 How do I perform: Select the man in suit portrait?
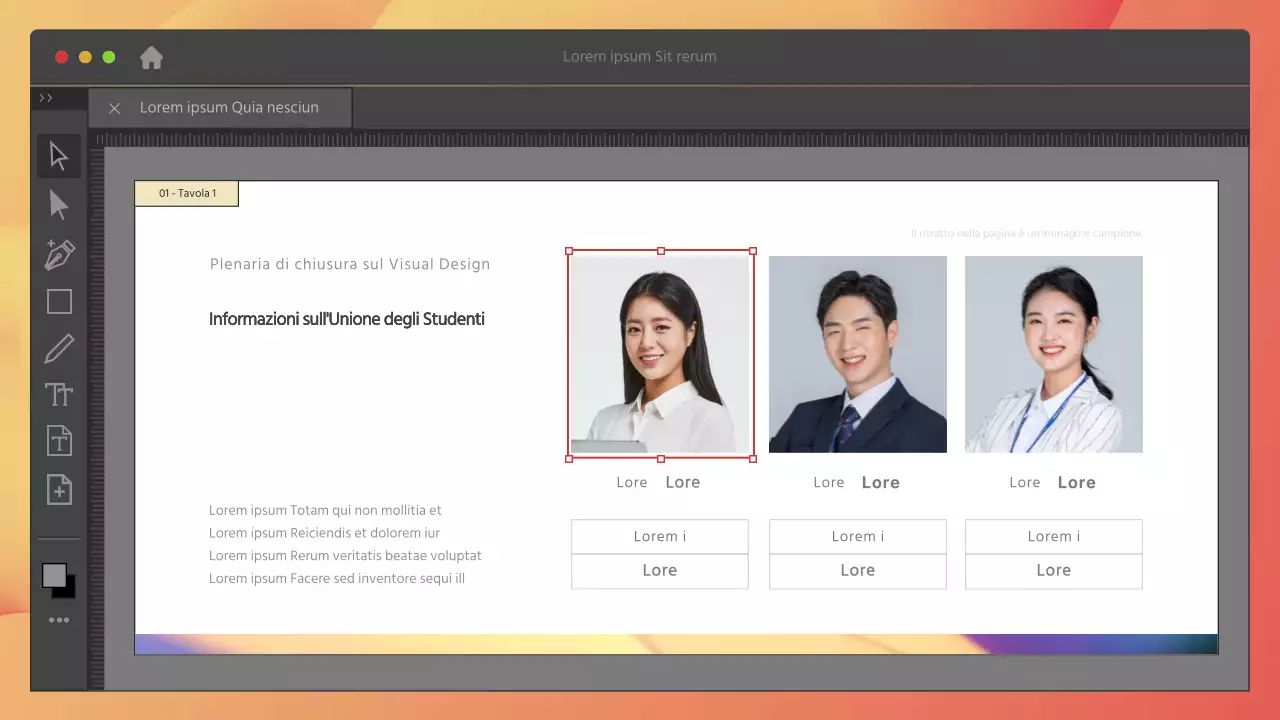tap(857, 354)
